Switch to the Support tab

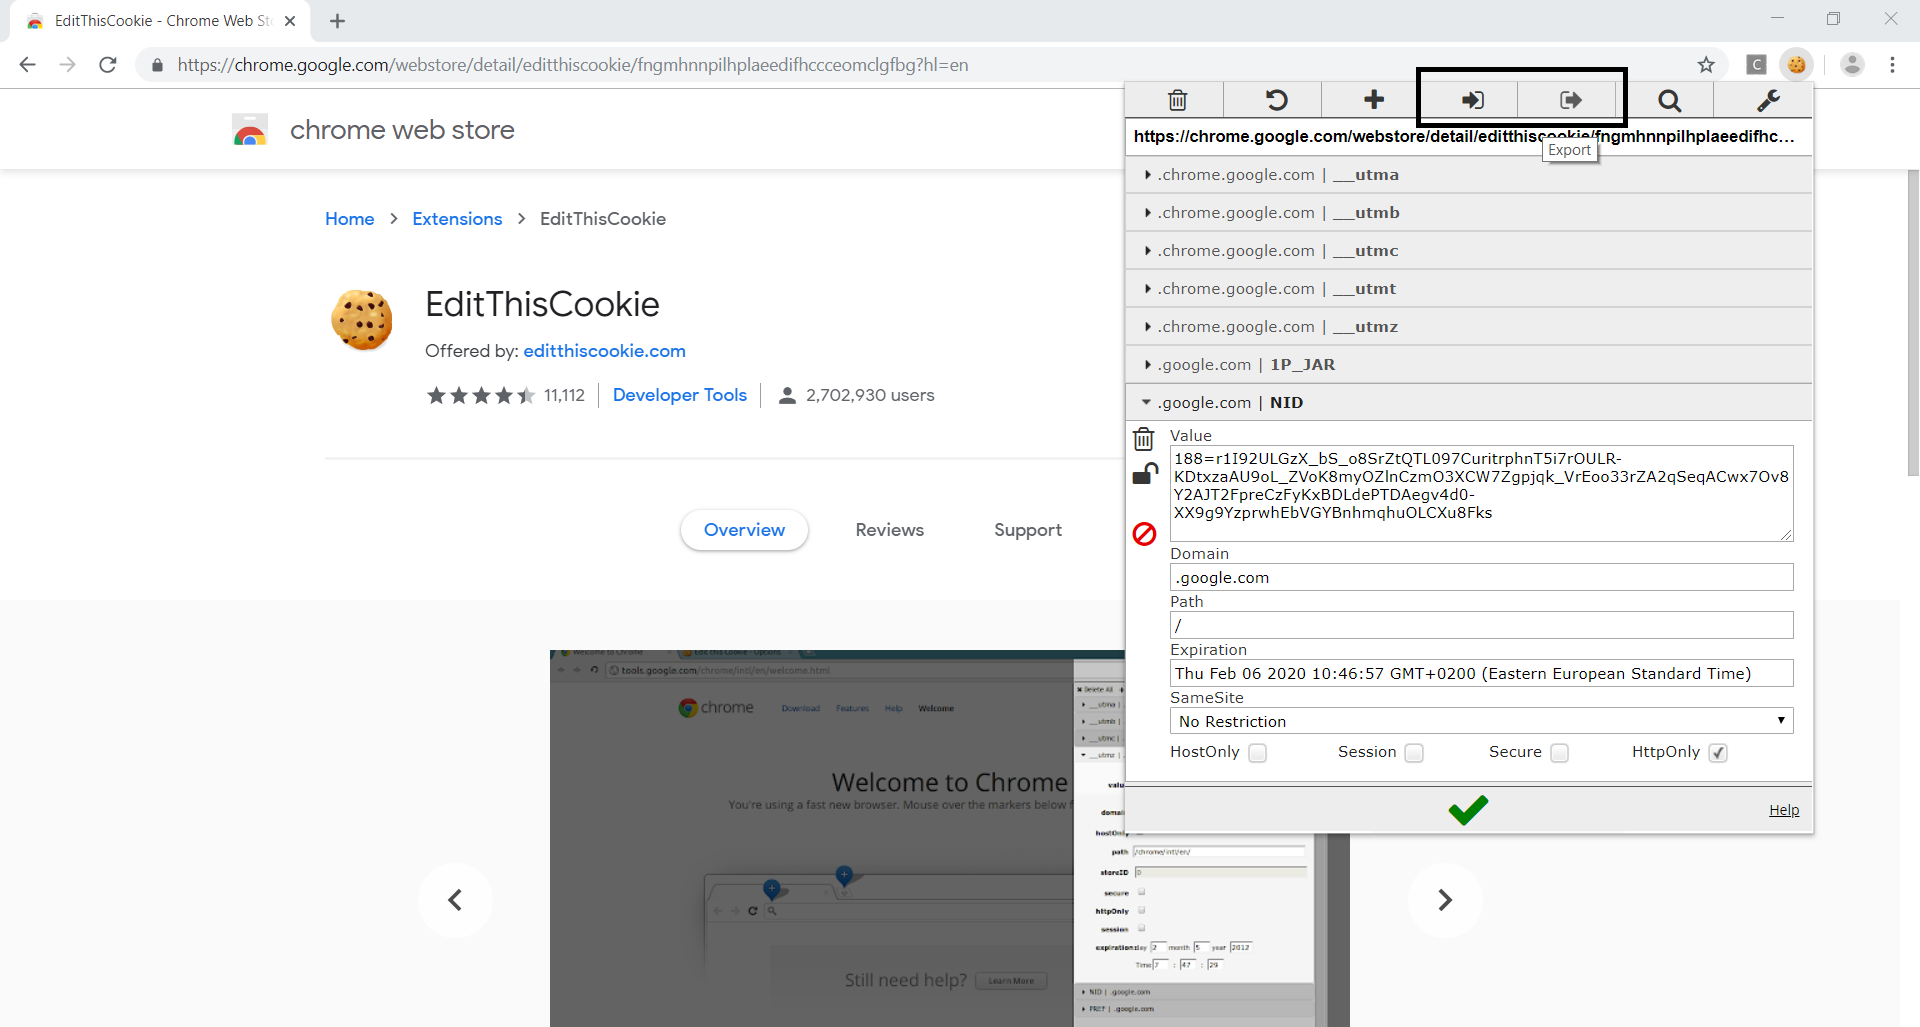[x=1027, y=530]
